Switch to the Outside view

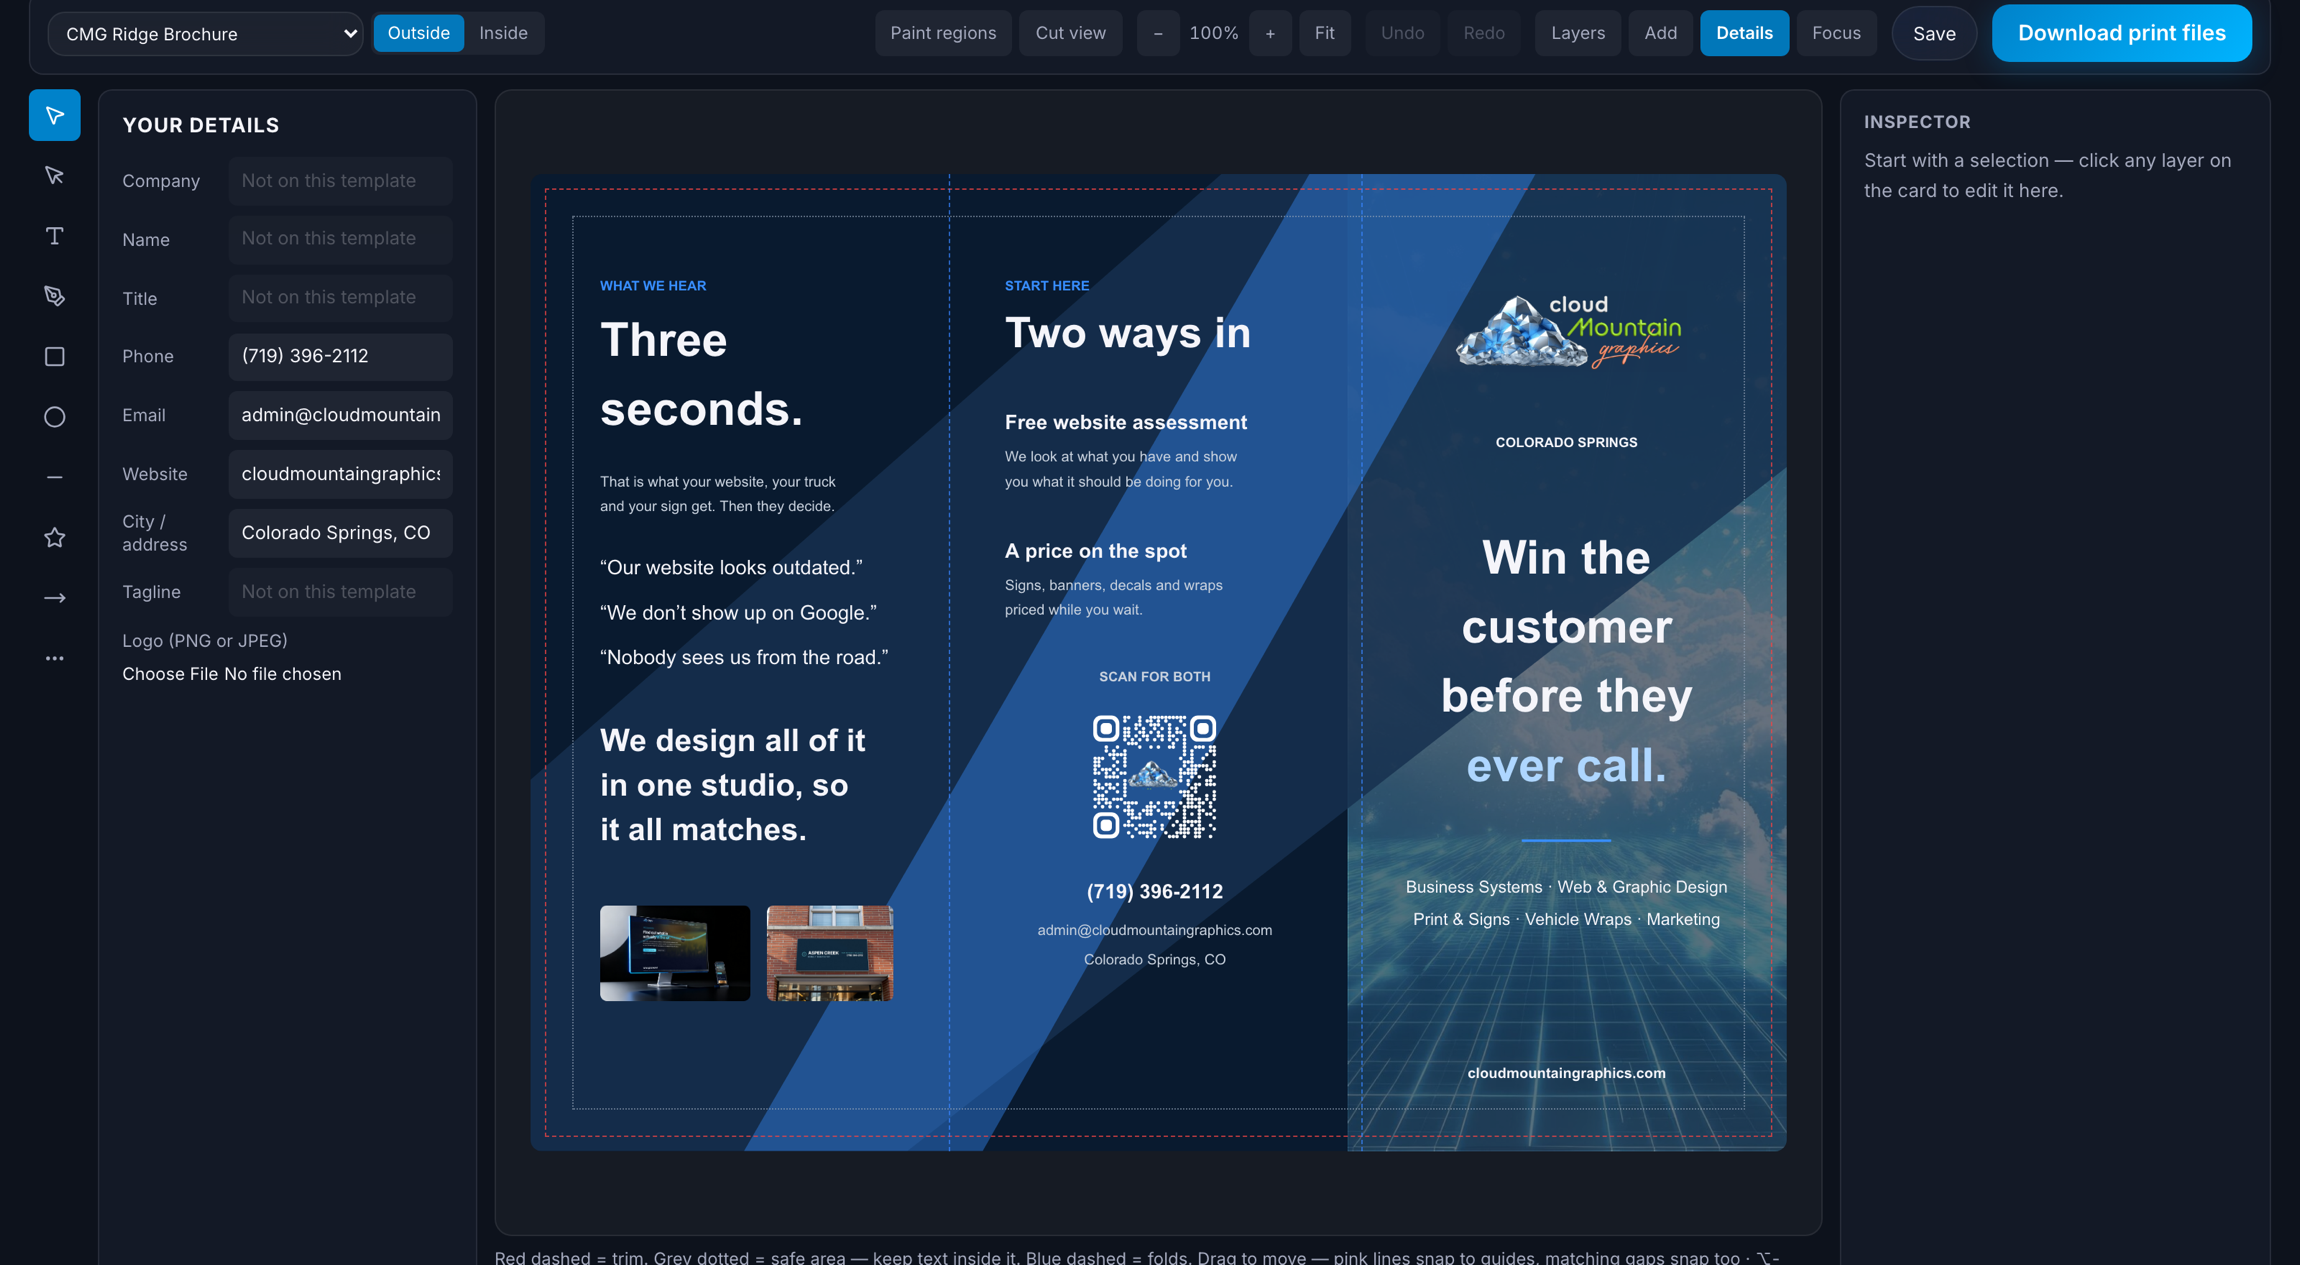tap(418, 33)
